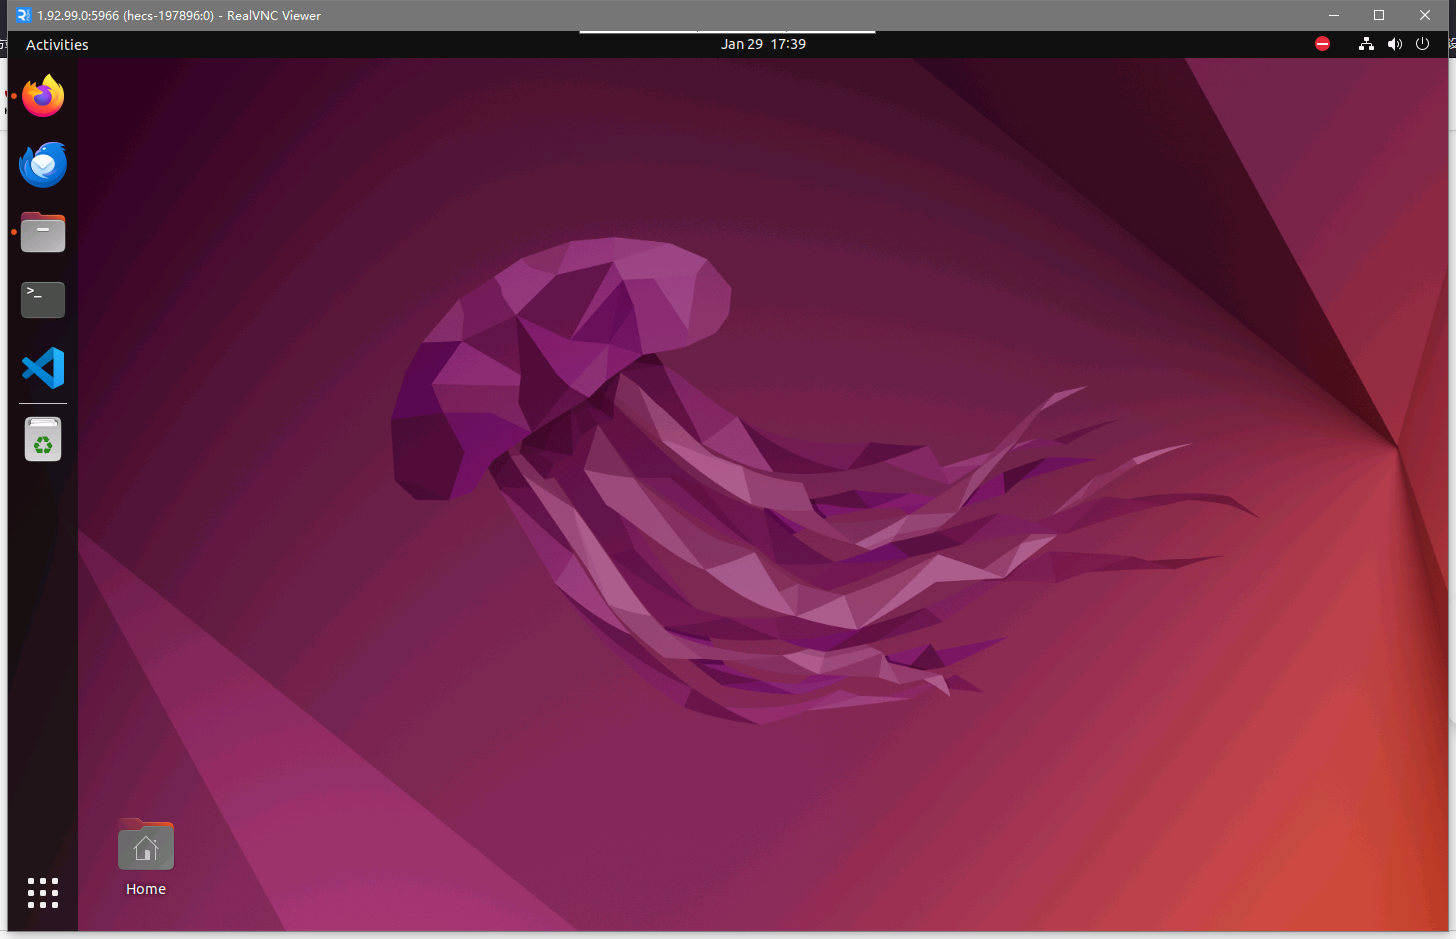This screenshot has height=939, width=1456.
Task: Open Thunderbird mail from the dock
Action: [x=43, y=165]
